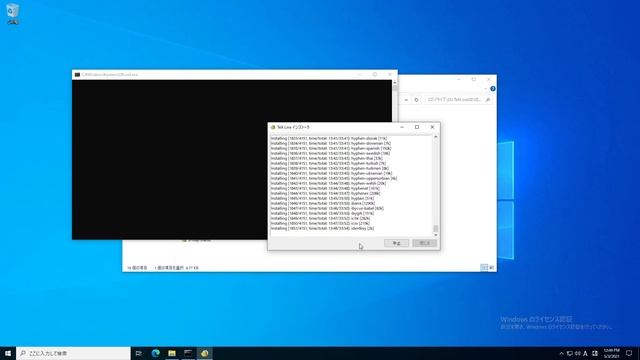The height and width of the screenshot is (360, 640).
Task: Minimize the TeX Live installer window
Action: 402,127
